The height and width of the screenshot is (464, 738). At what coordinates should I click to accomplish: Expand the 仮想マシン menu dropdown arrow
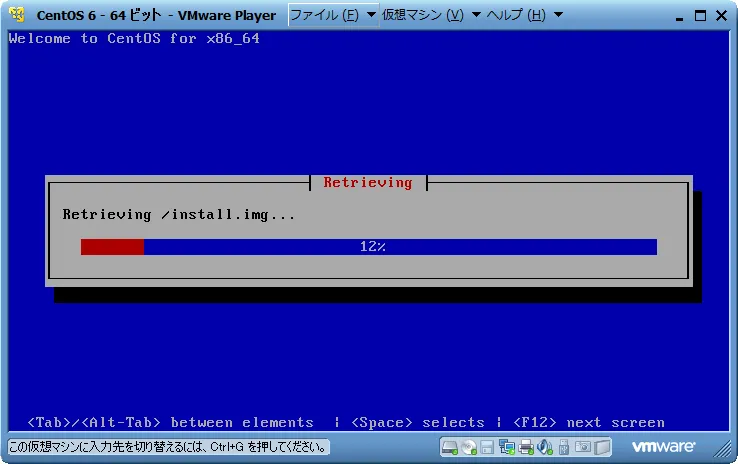pyautogui.click(x=476, y=15)
